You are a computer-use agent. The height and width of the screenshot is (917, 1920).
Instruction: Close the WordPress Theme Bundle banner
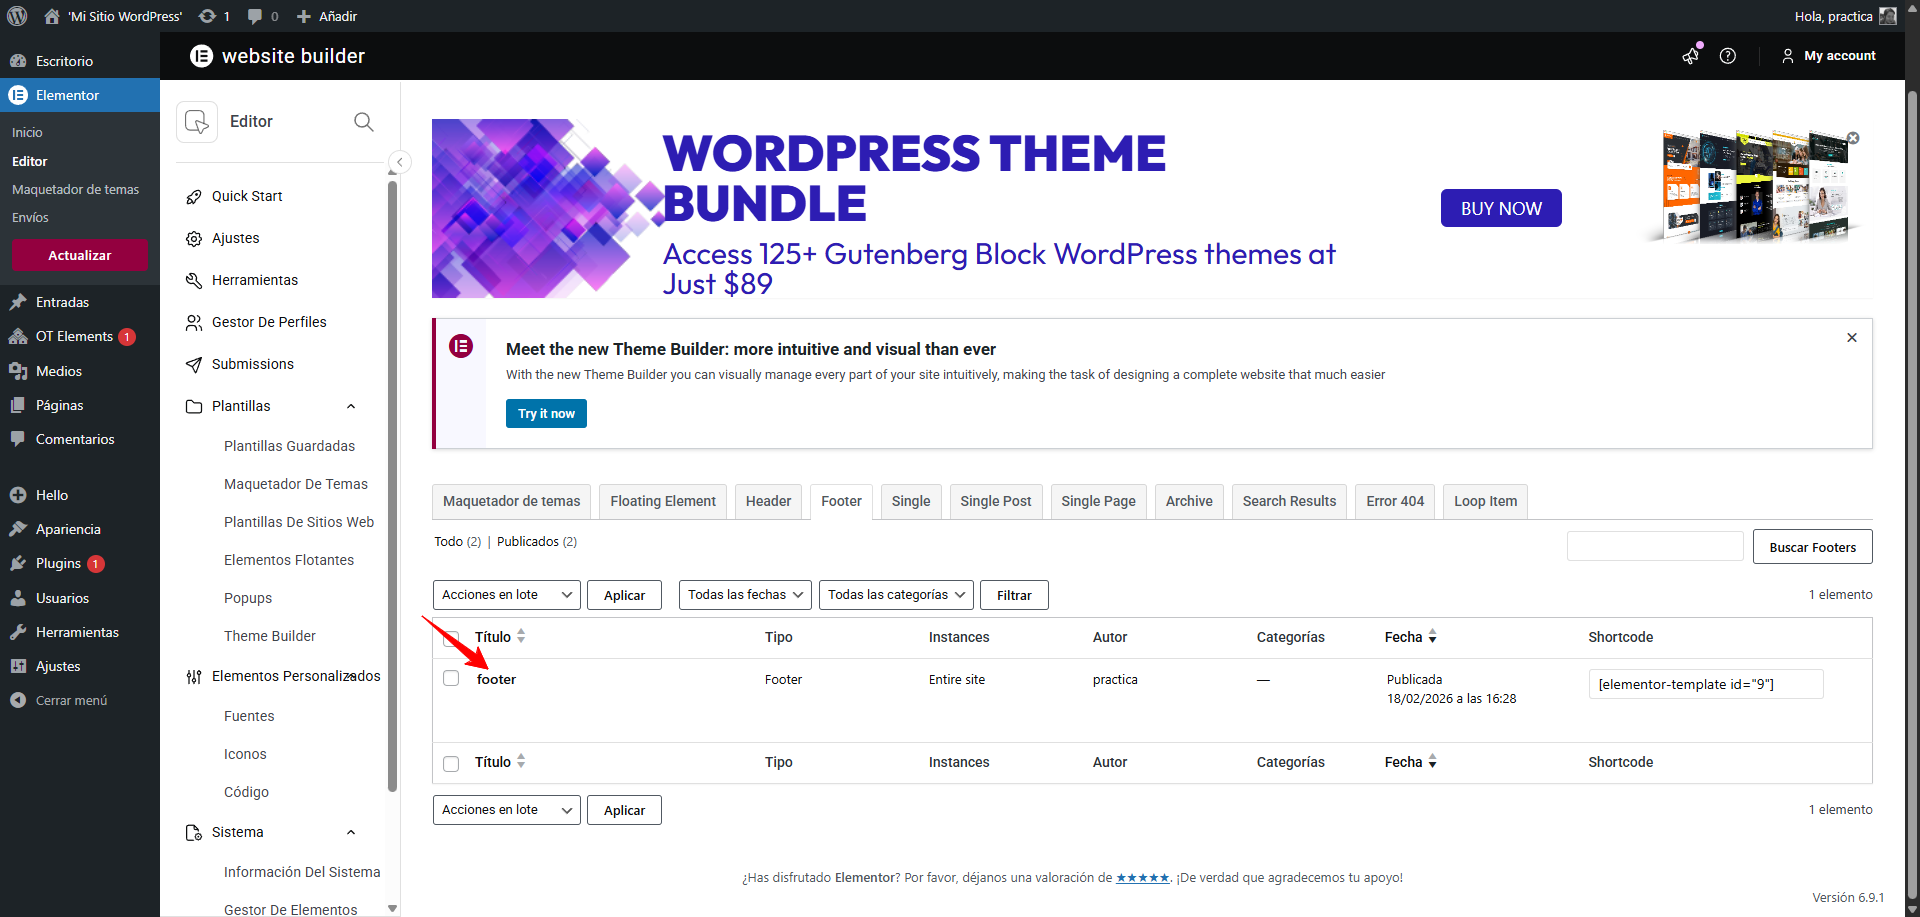click(1853, 138)
